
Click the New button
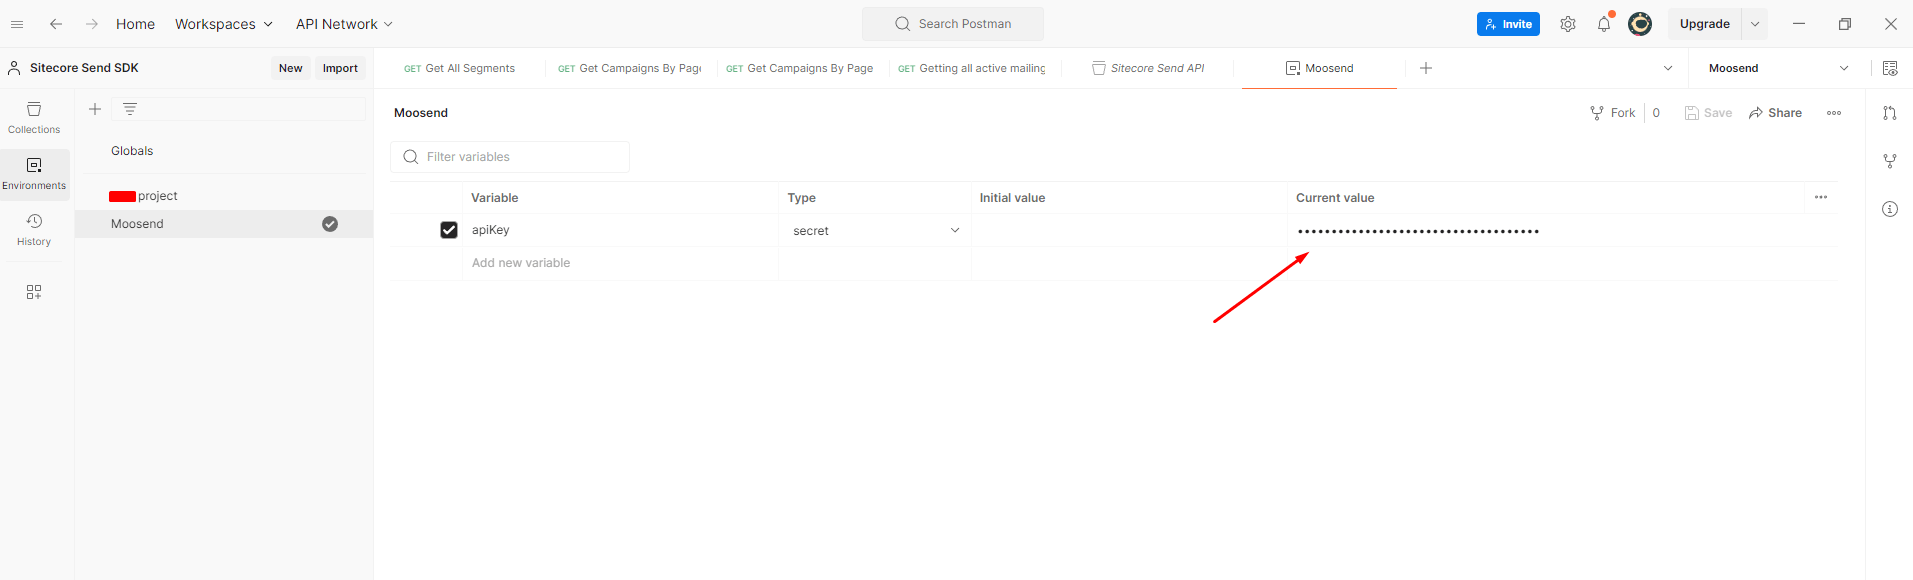click(x=291, y=68)
